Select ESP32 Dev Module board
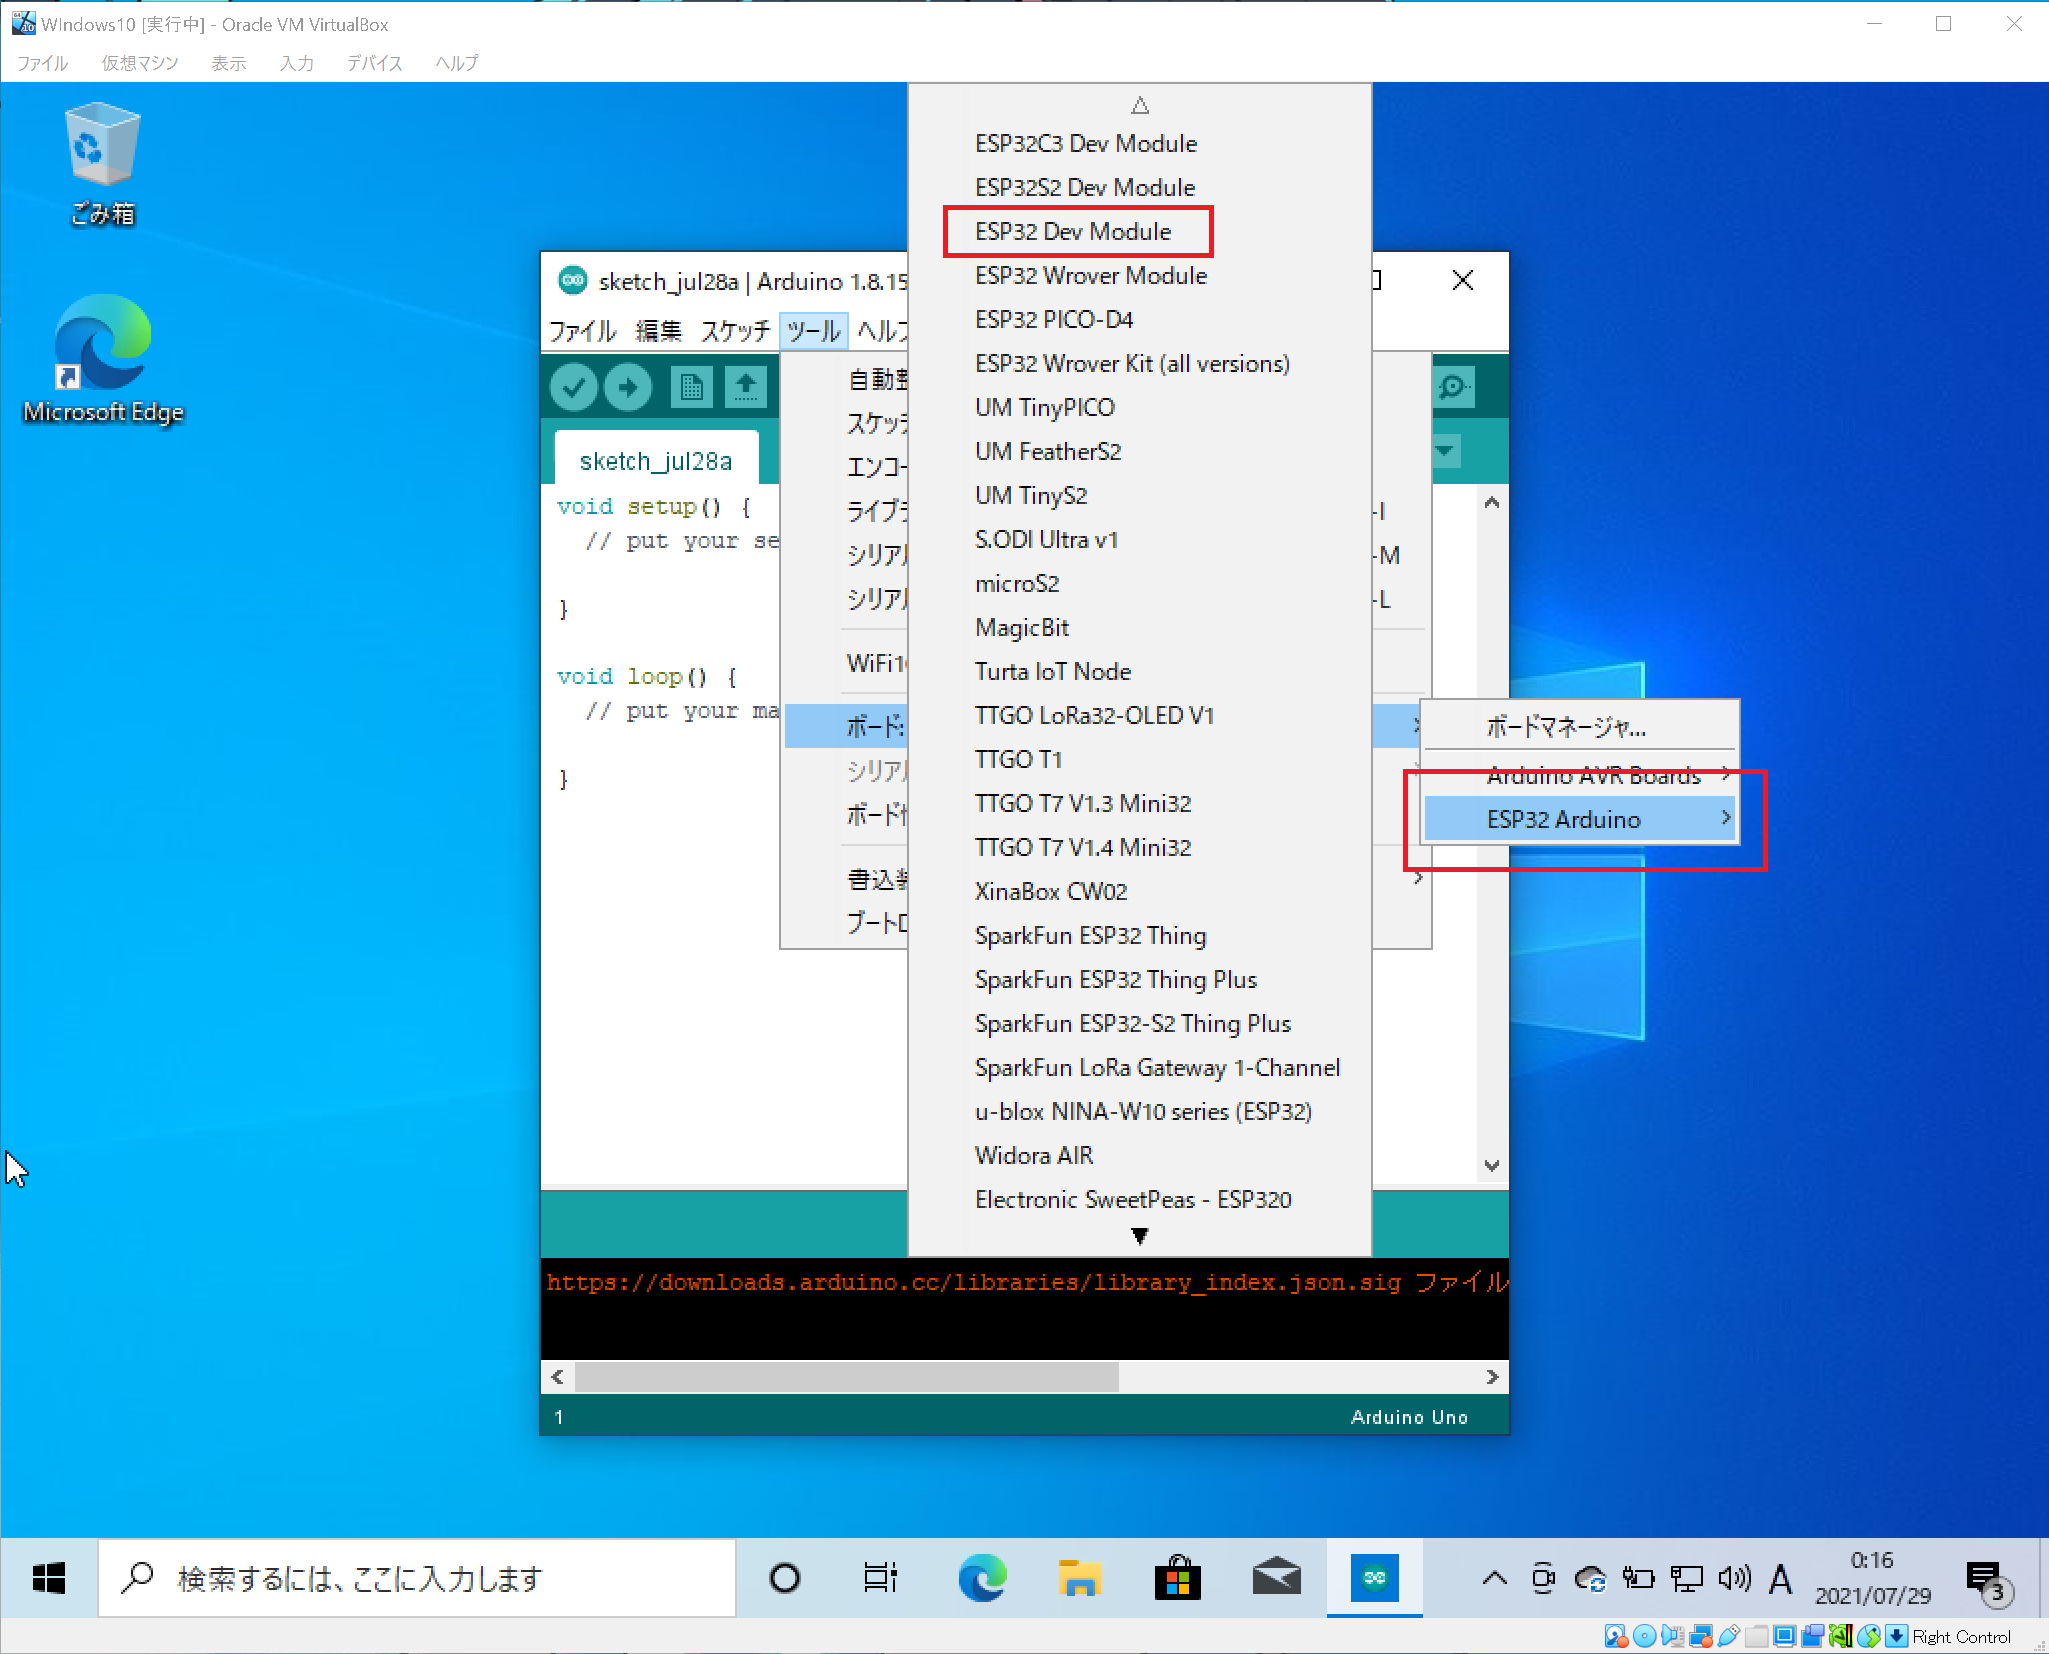This screenshot has height=1654, width=2049. coord(1073,232)
